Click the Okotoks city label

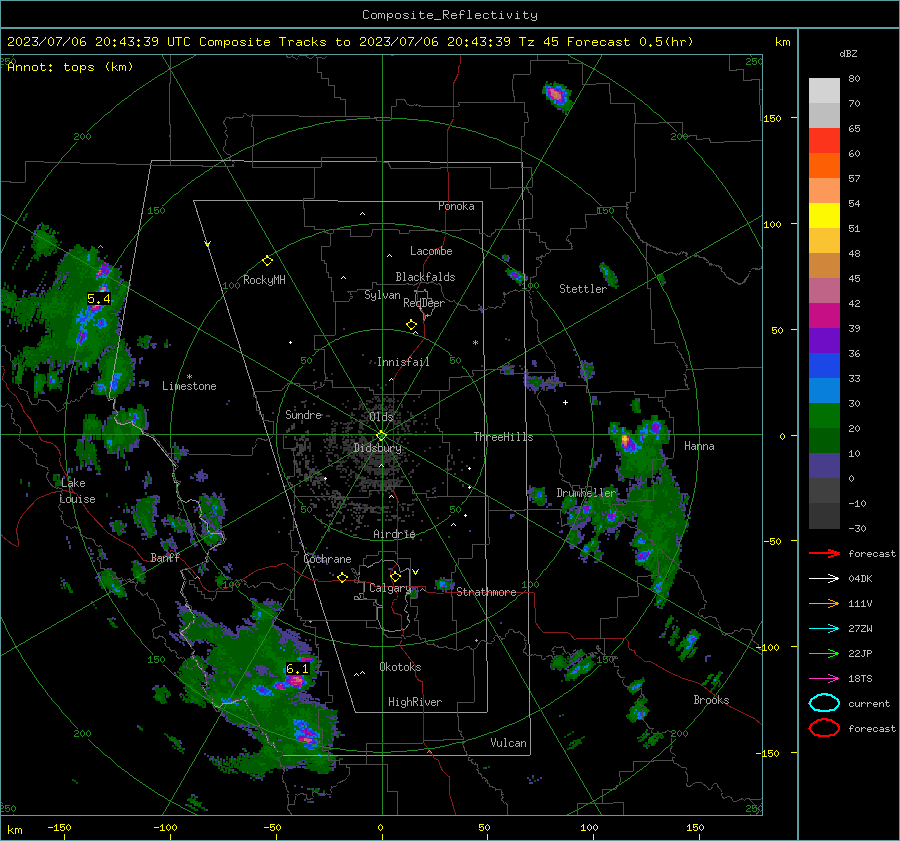(x=400, y=667)
